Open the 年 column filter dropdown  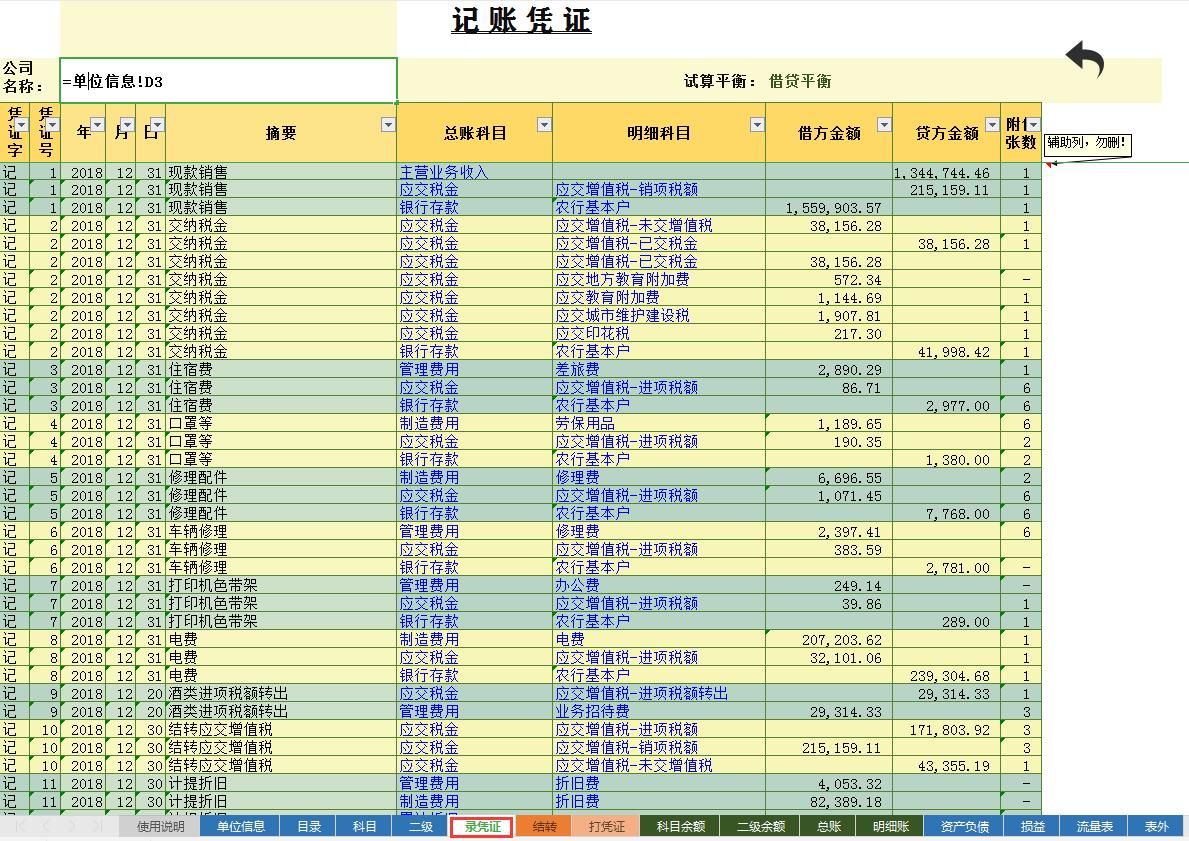[x=96, y=124]
